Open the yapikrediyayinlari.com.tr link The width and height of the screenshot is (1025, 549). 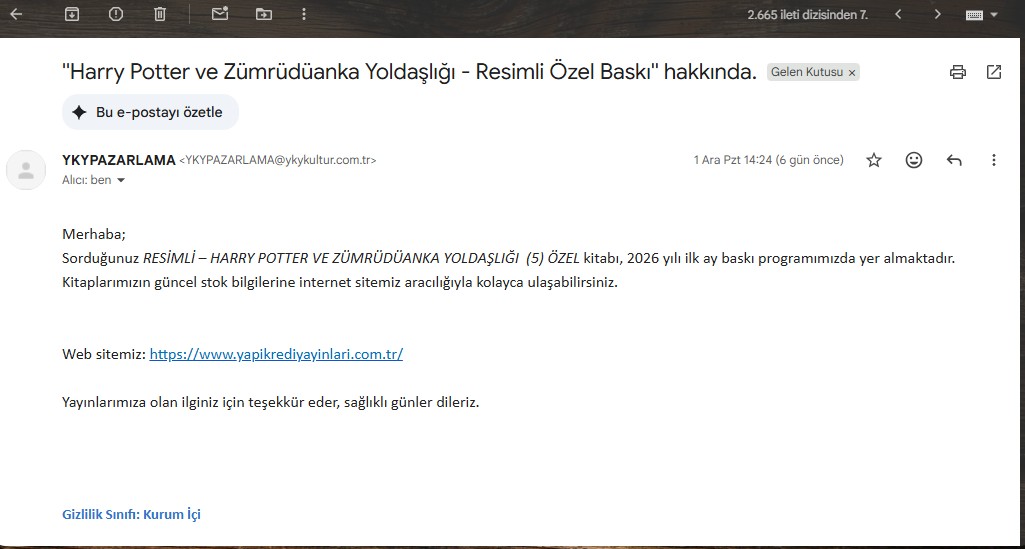[x=276, y=354]
